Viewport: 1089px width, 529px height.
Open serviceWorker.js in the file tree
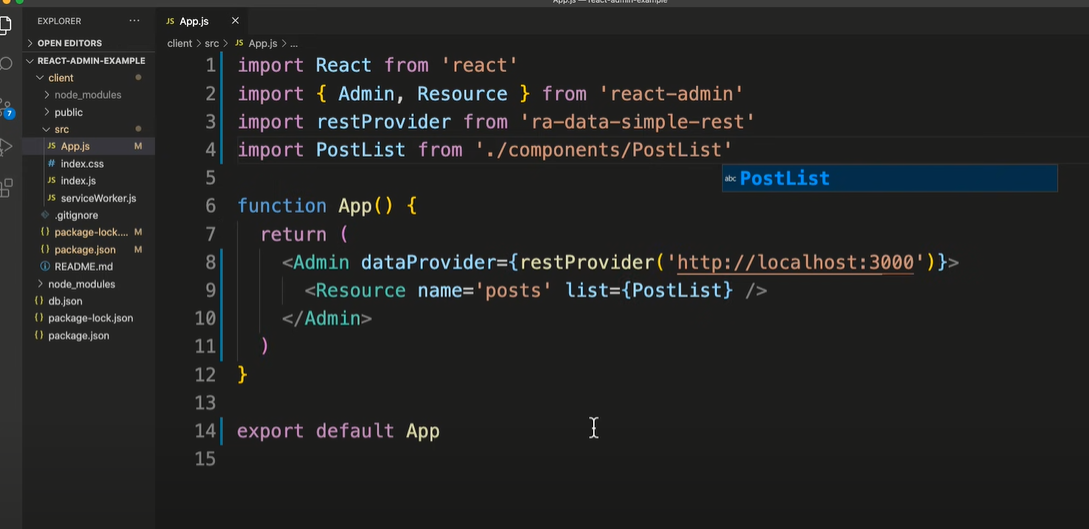click(x=98, y=198)
